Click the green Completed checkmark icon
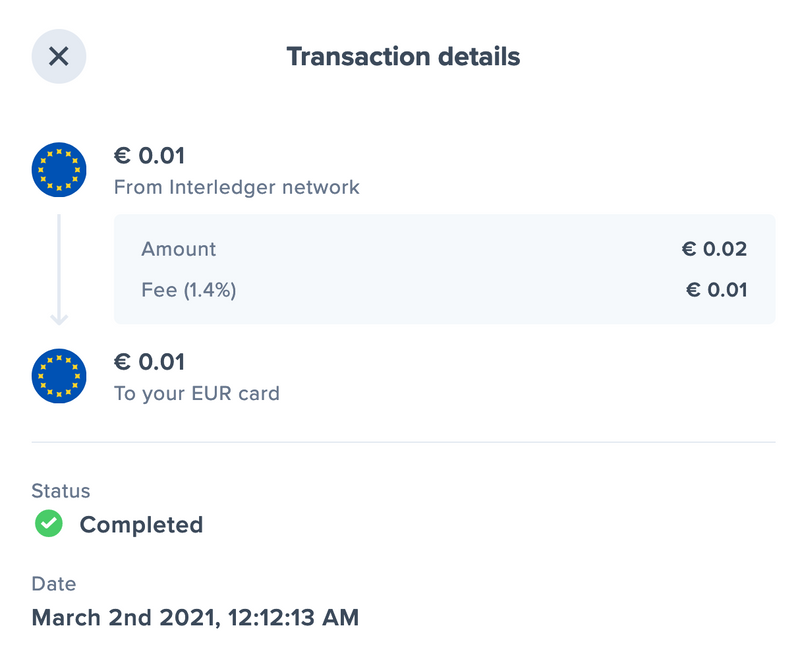The width and height of the screenshot is (800, 659). point(48,524)
